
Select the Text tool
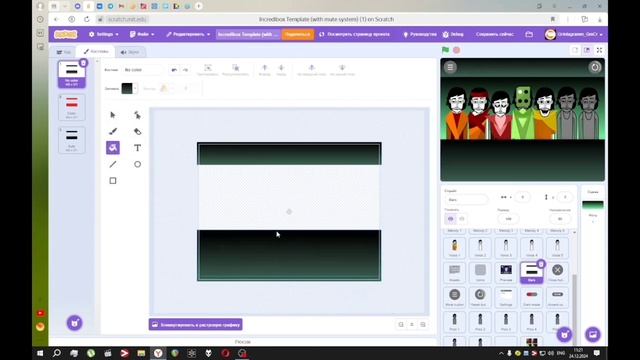tap(137, 148)
